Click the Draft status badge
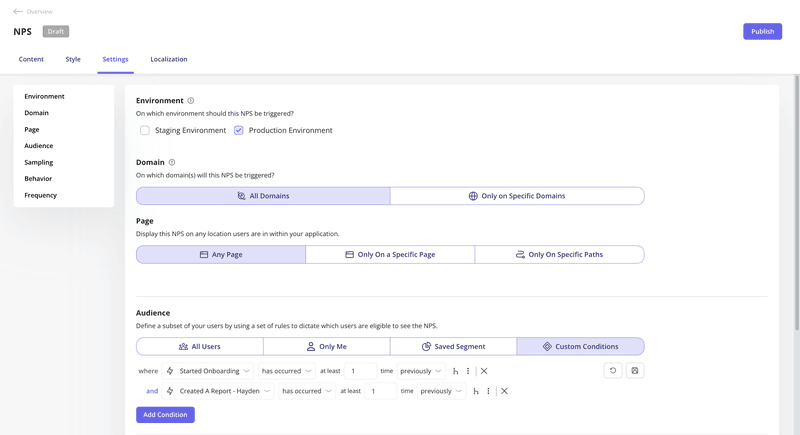Viewport: 800px width, 435px height. 56,32
